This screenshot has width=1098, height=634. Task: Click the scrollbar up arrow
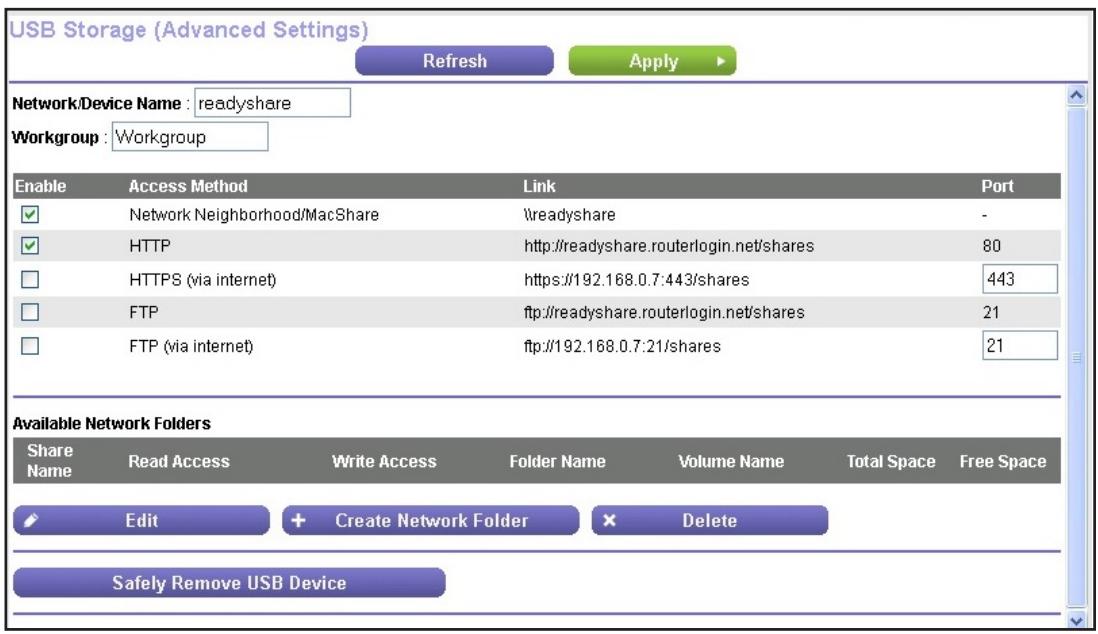(1076, 95)
